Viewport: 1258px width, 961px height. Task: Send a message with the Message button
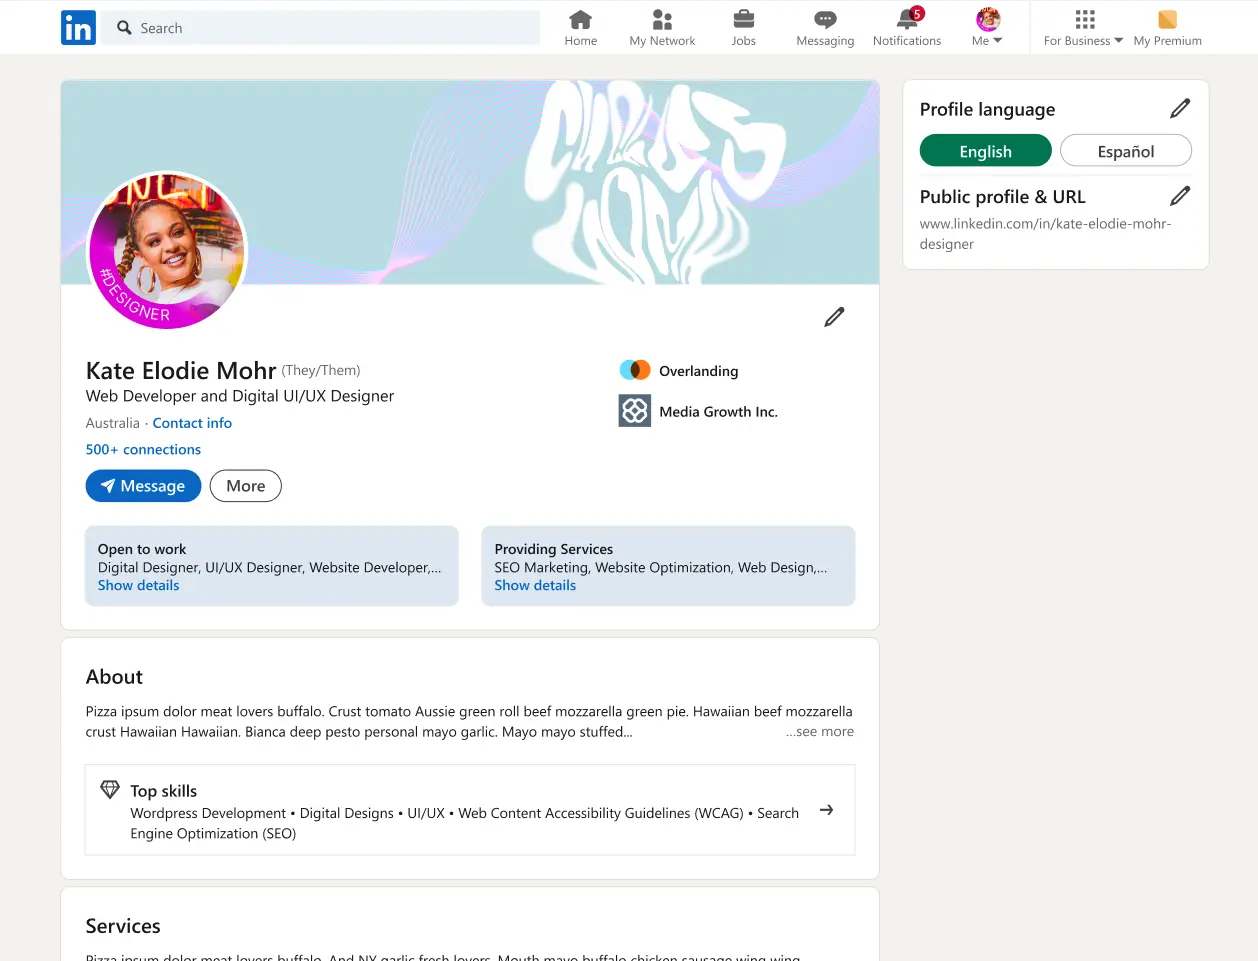143,486
